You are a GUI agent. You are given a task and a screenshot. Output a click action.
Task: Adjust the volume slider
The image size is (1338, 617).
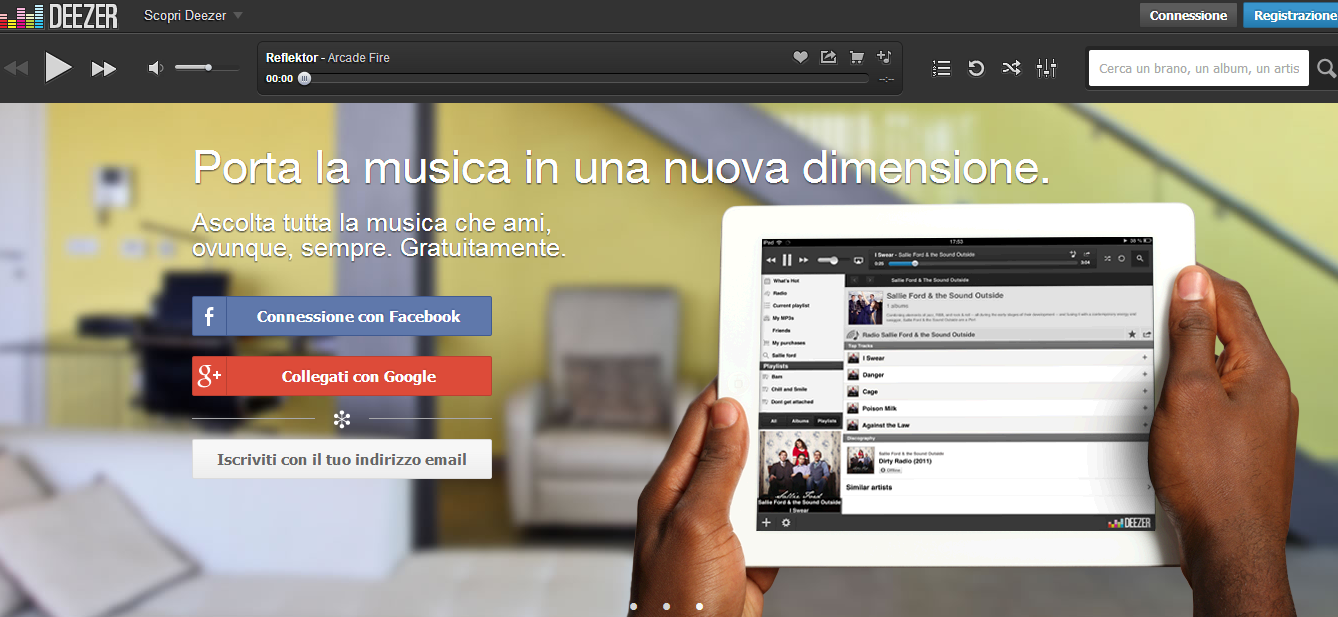[x=207, y=68]
